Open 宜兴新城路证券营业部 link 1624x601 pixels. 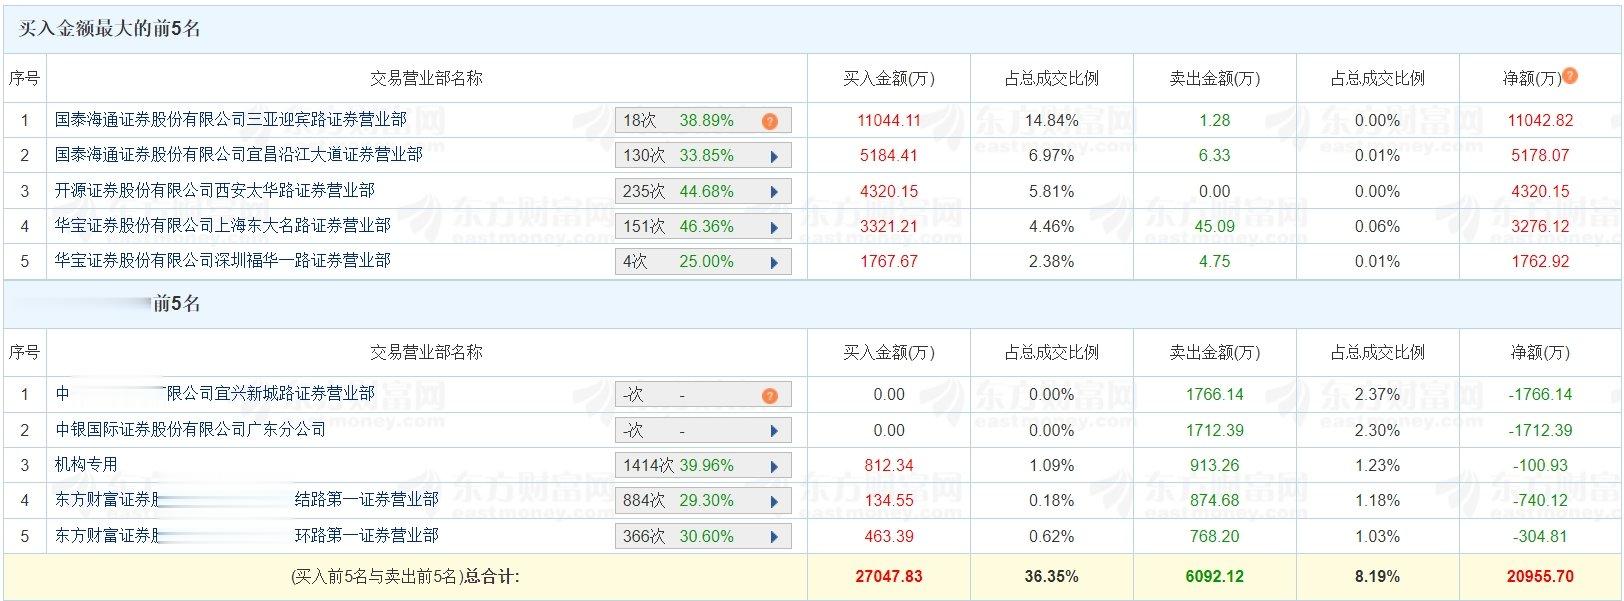215,394
